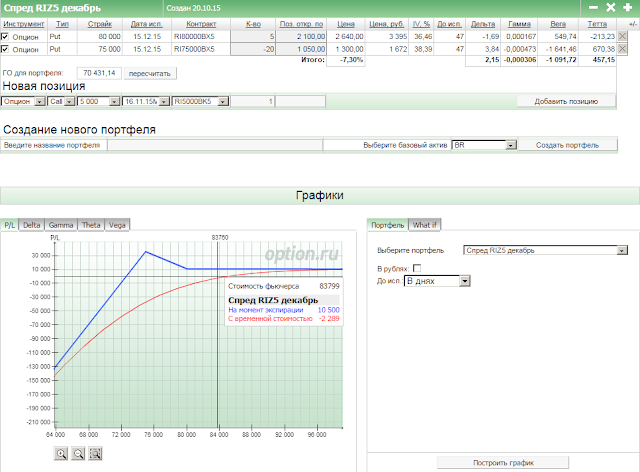
Task: Edit open price field 1 050,00
Action: [x=301, y=49]
